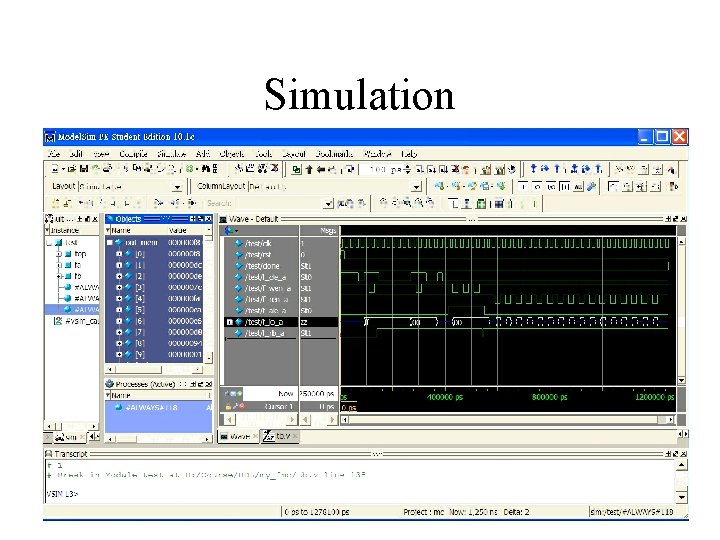Image resolution: width=720 pixels, height=540 pixels.
Task: Open the Tools menu
Action: [264, 154]
